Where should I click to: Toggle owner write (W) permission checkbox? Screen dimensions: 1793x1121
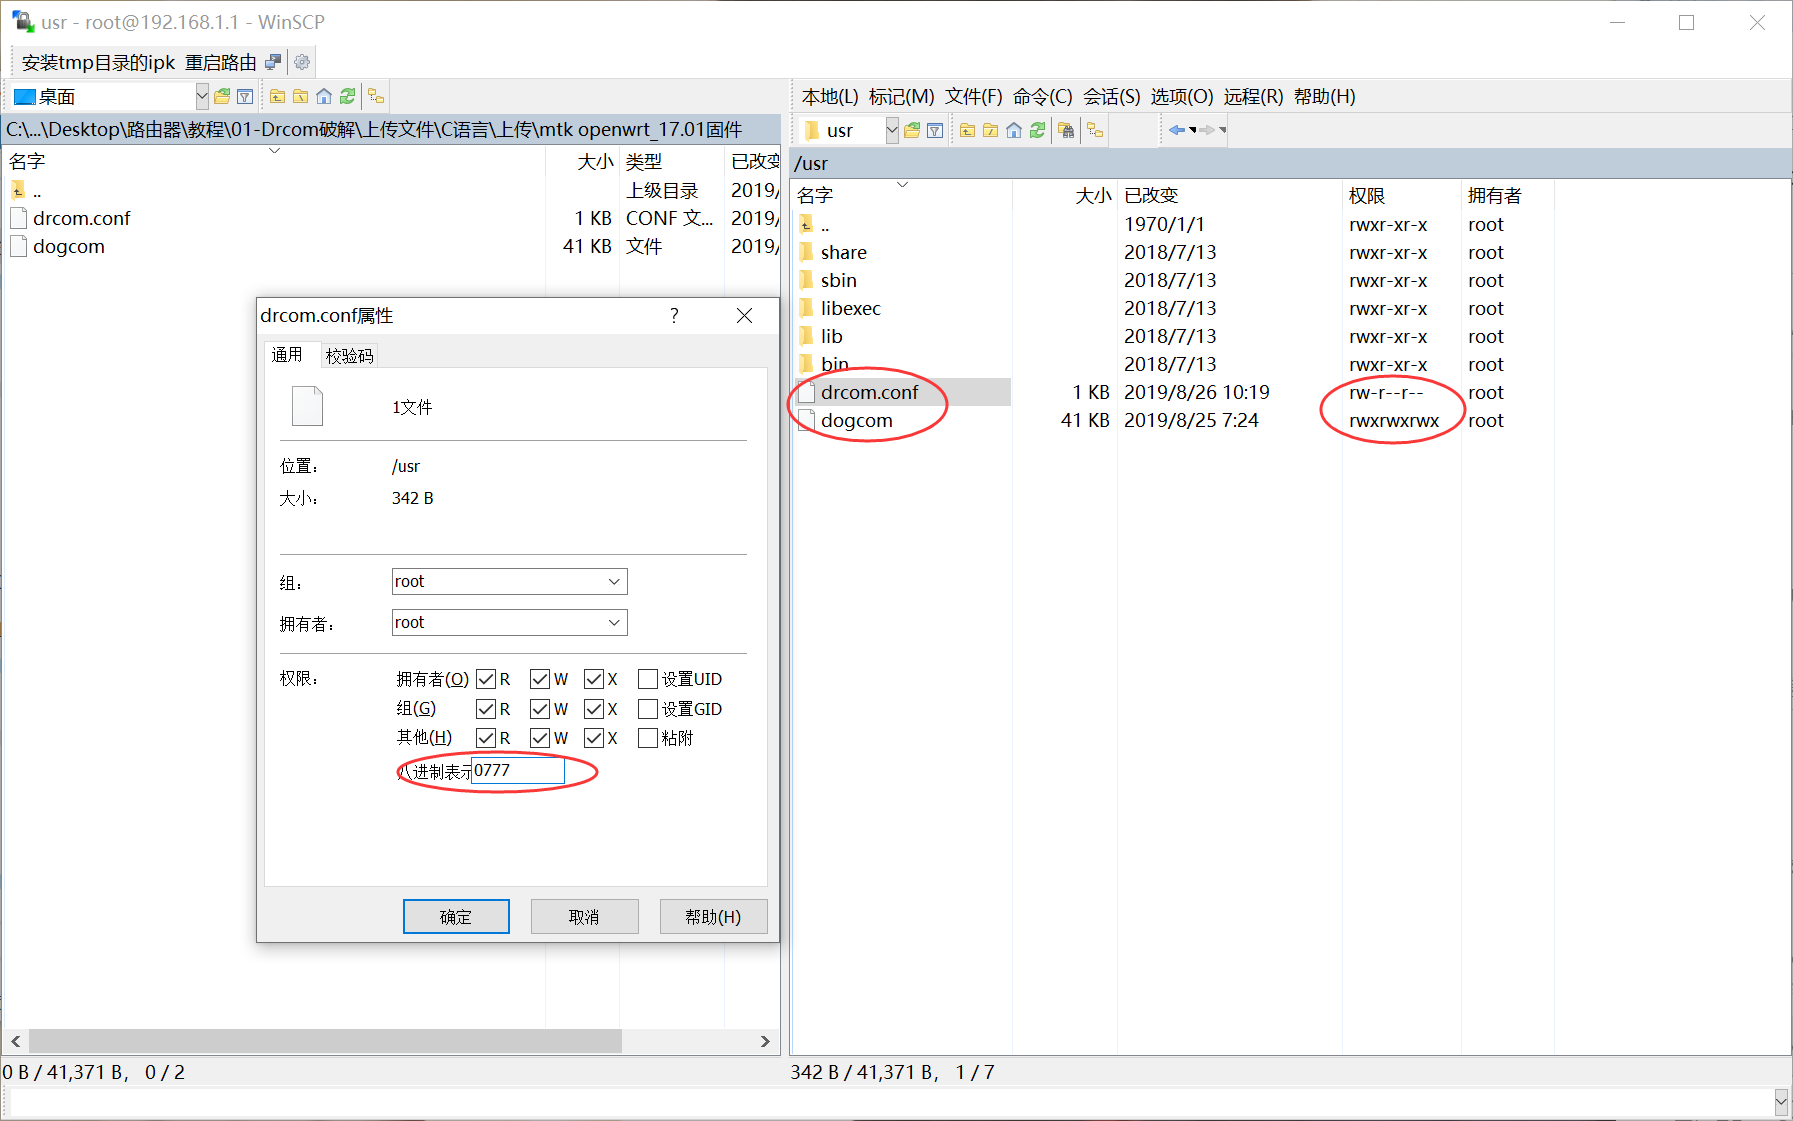coord(540,679)
